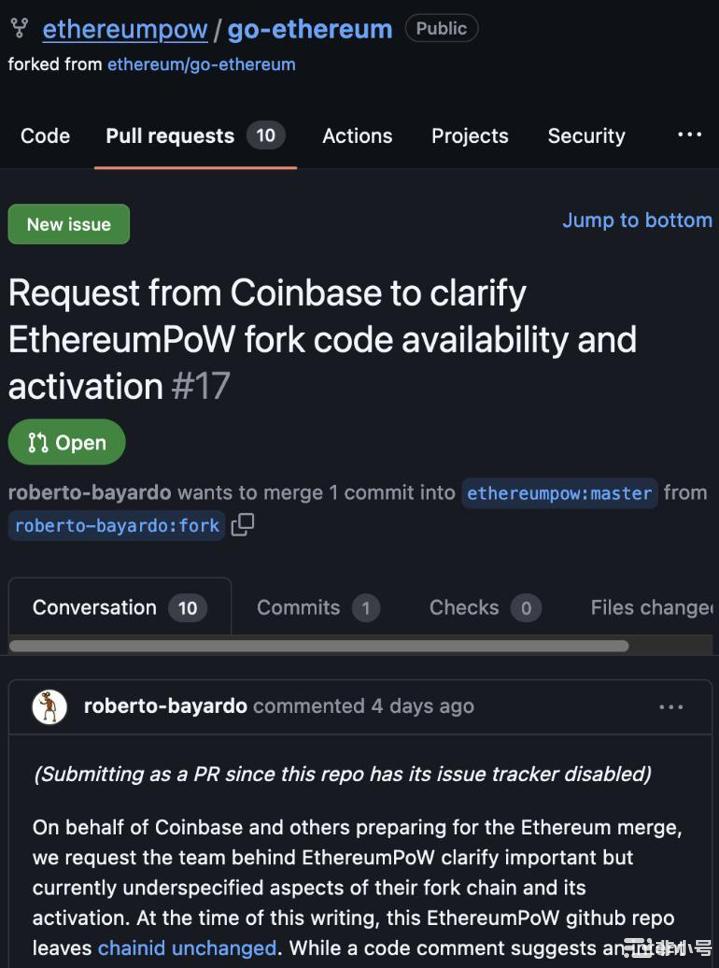719x968 pixels.
Task: Go to the Projects tab
Action: pos(469,136)
